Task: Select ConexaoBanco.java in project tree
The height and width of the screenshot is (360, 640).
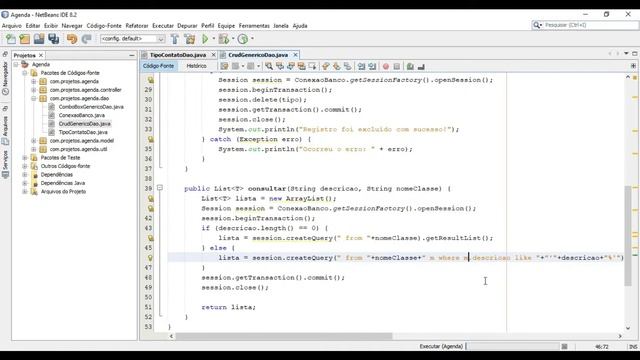Action: [82, 116]
